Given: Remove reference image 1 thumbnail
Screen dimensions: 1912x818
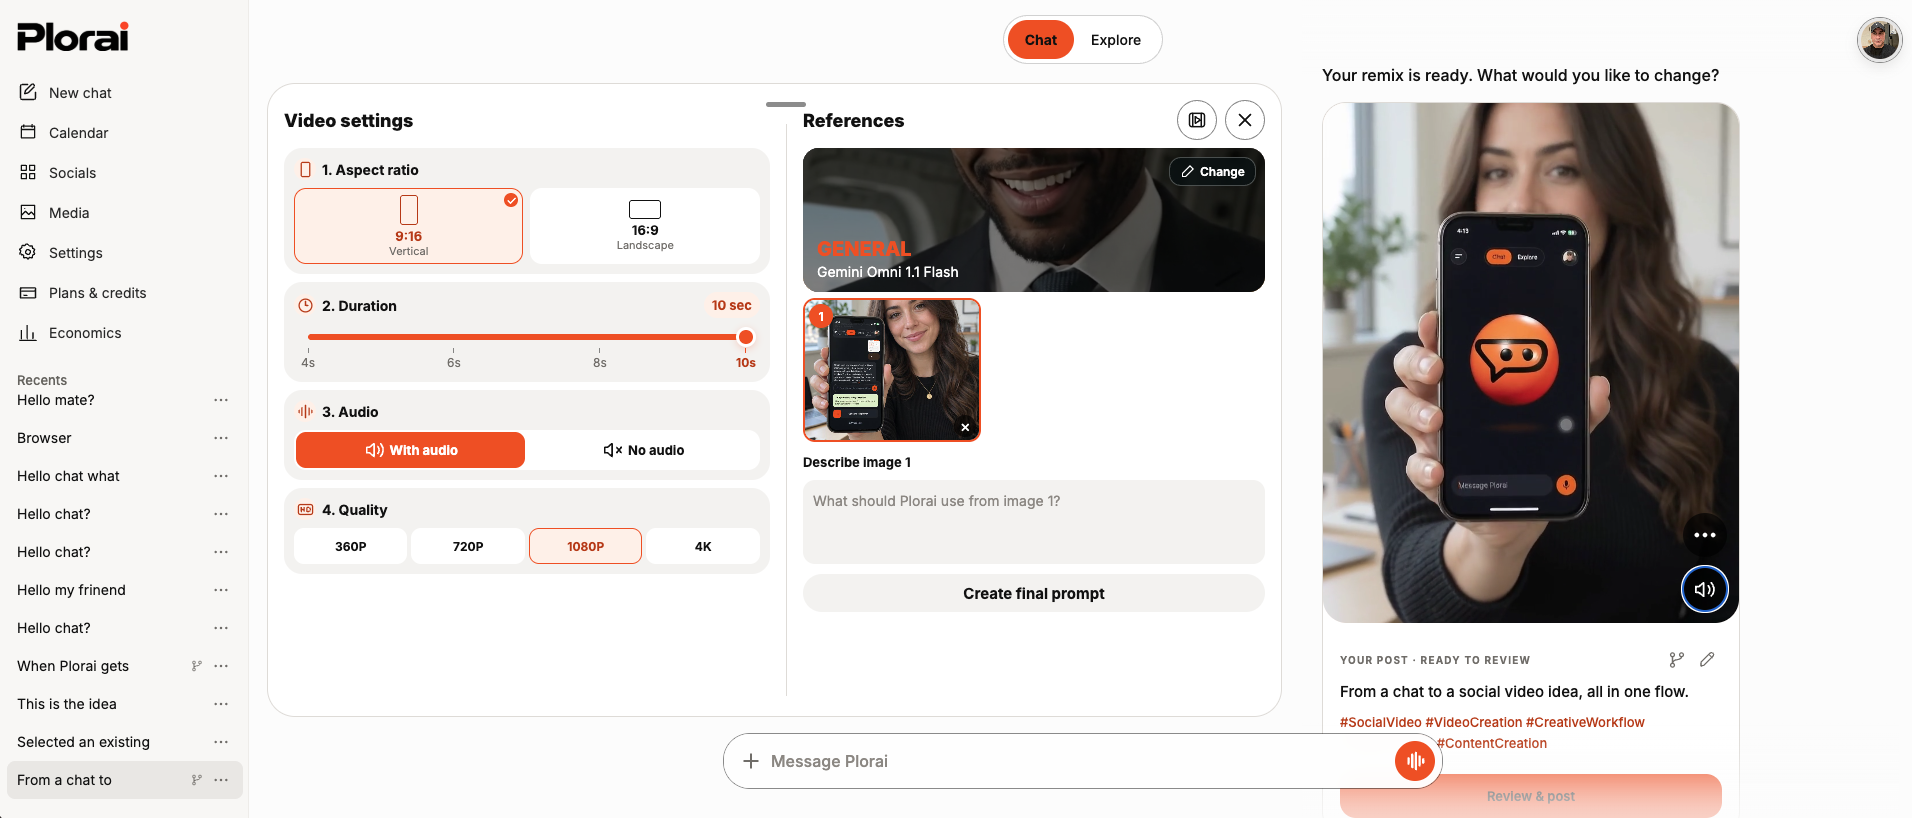Looking at the screenshot, I should pos(965,427).
